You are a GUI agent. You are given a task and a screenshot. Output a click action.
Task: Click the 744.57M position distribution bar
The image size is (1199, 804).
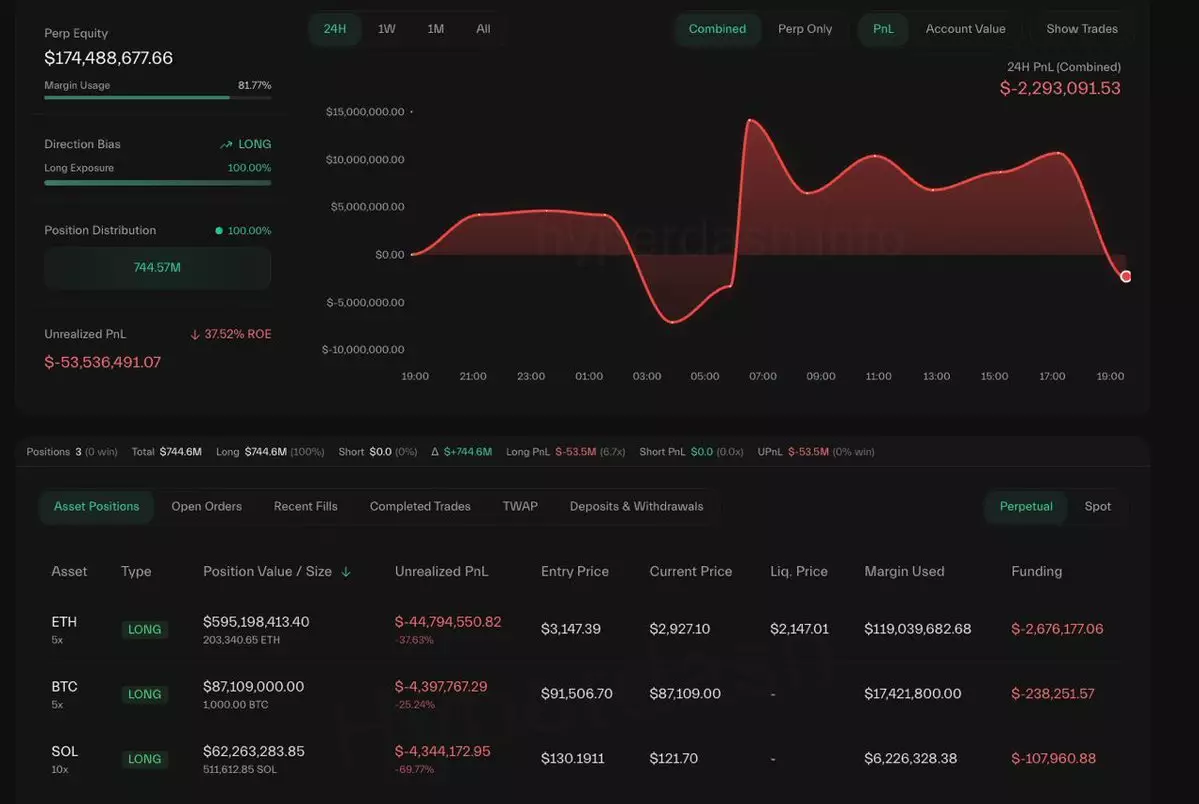click(x=157, y=268)
